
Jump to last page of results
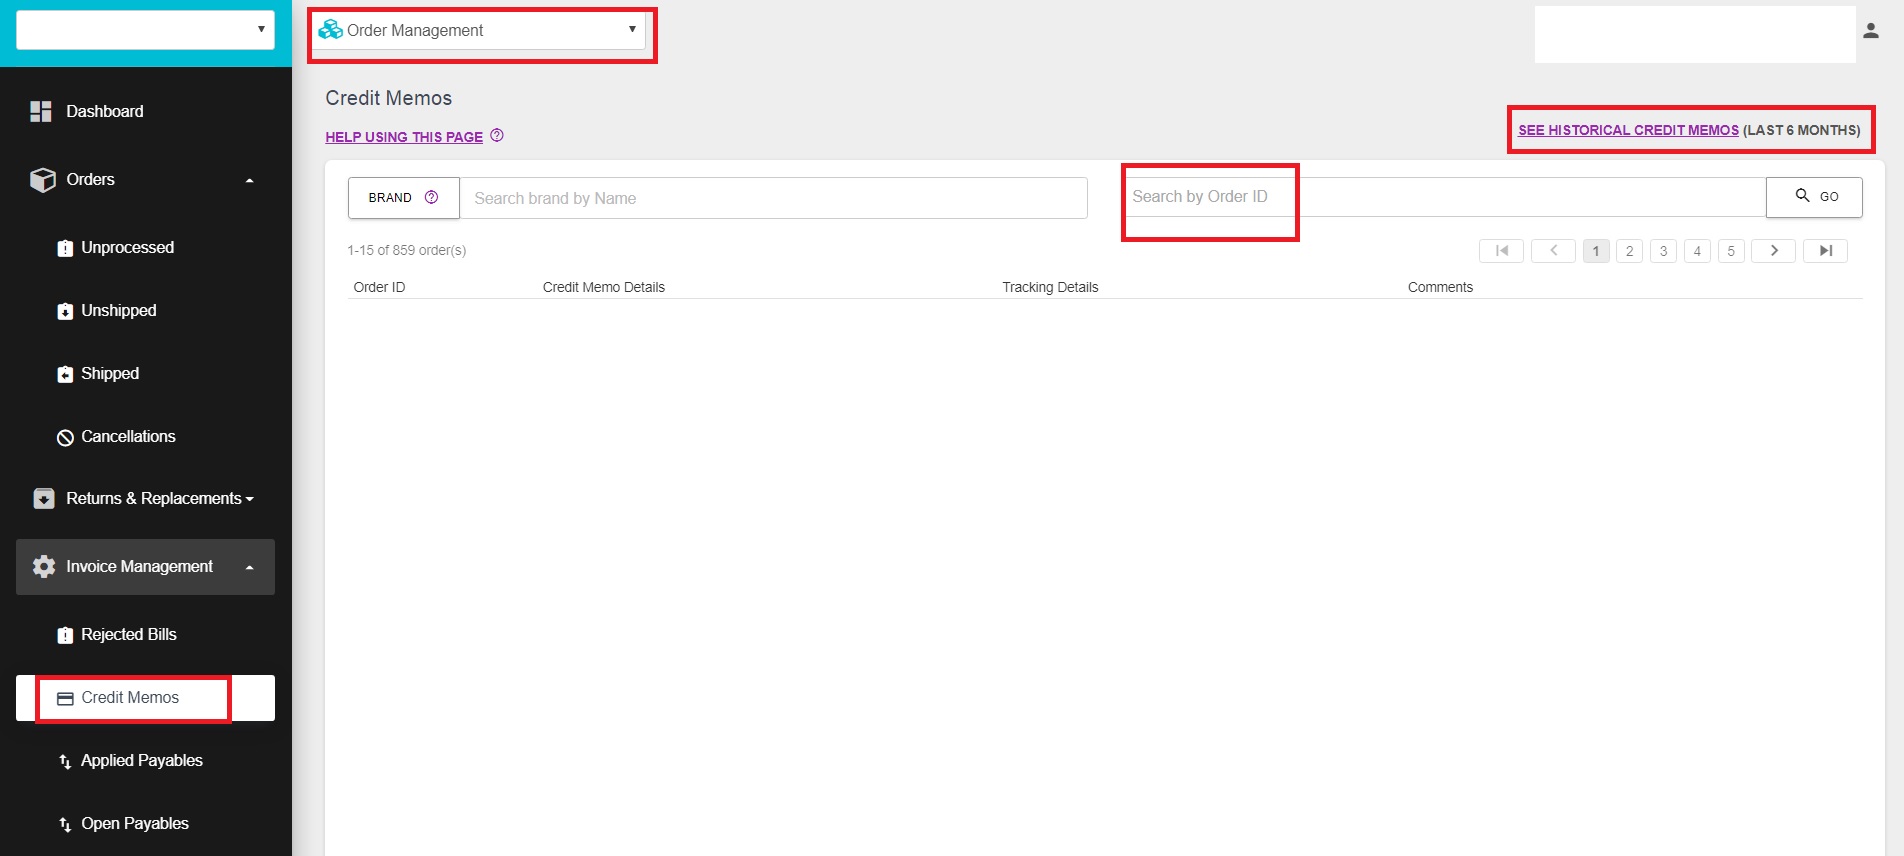coord(1825,251)
